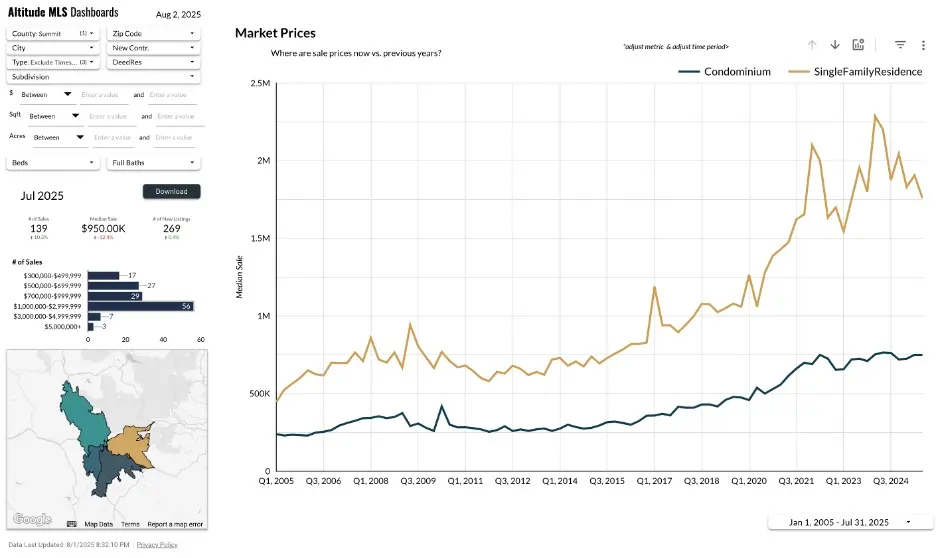Toggle the SingleFamilyResidence legend entry
This screenshot has width=936, height=558.
(855, 72)
